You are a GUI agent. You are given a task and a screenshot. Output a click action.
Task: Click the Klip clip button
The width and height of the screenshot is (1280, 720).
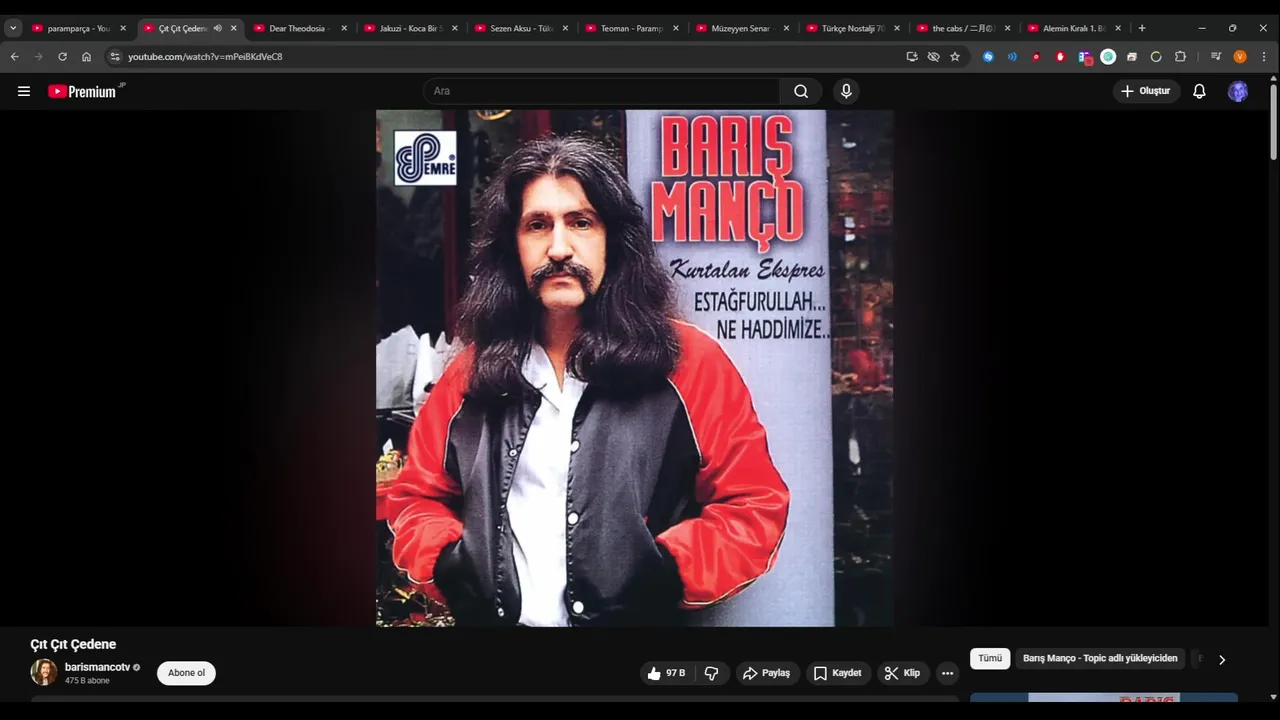click(x=902, y=673)
